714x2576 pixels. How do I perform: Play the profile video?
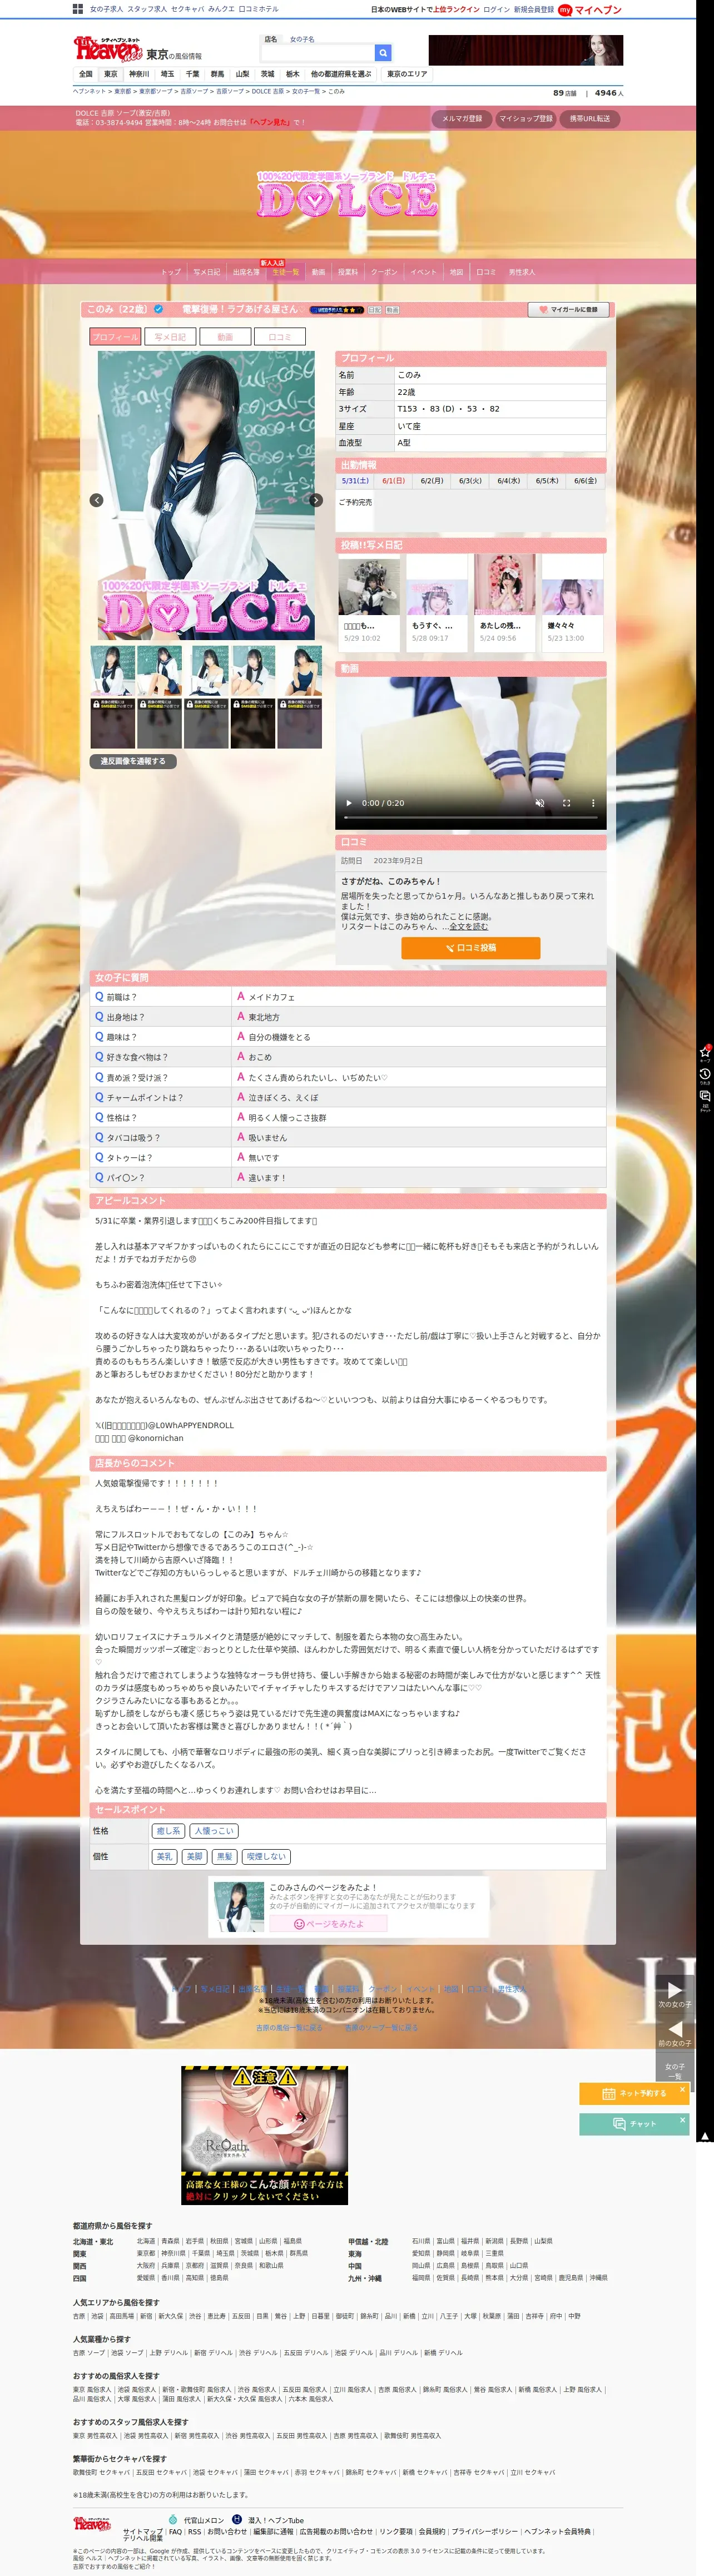(x=349, y=803)
